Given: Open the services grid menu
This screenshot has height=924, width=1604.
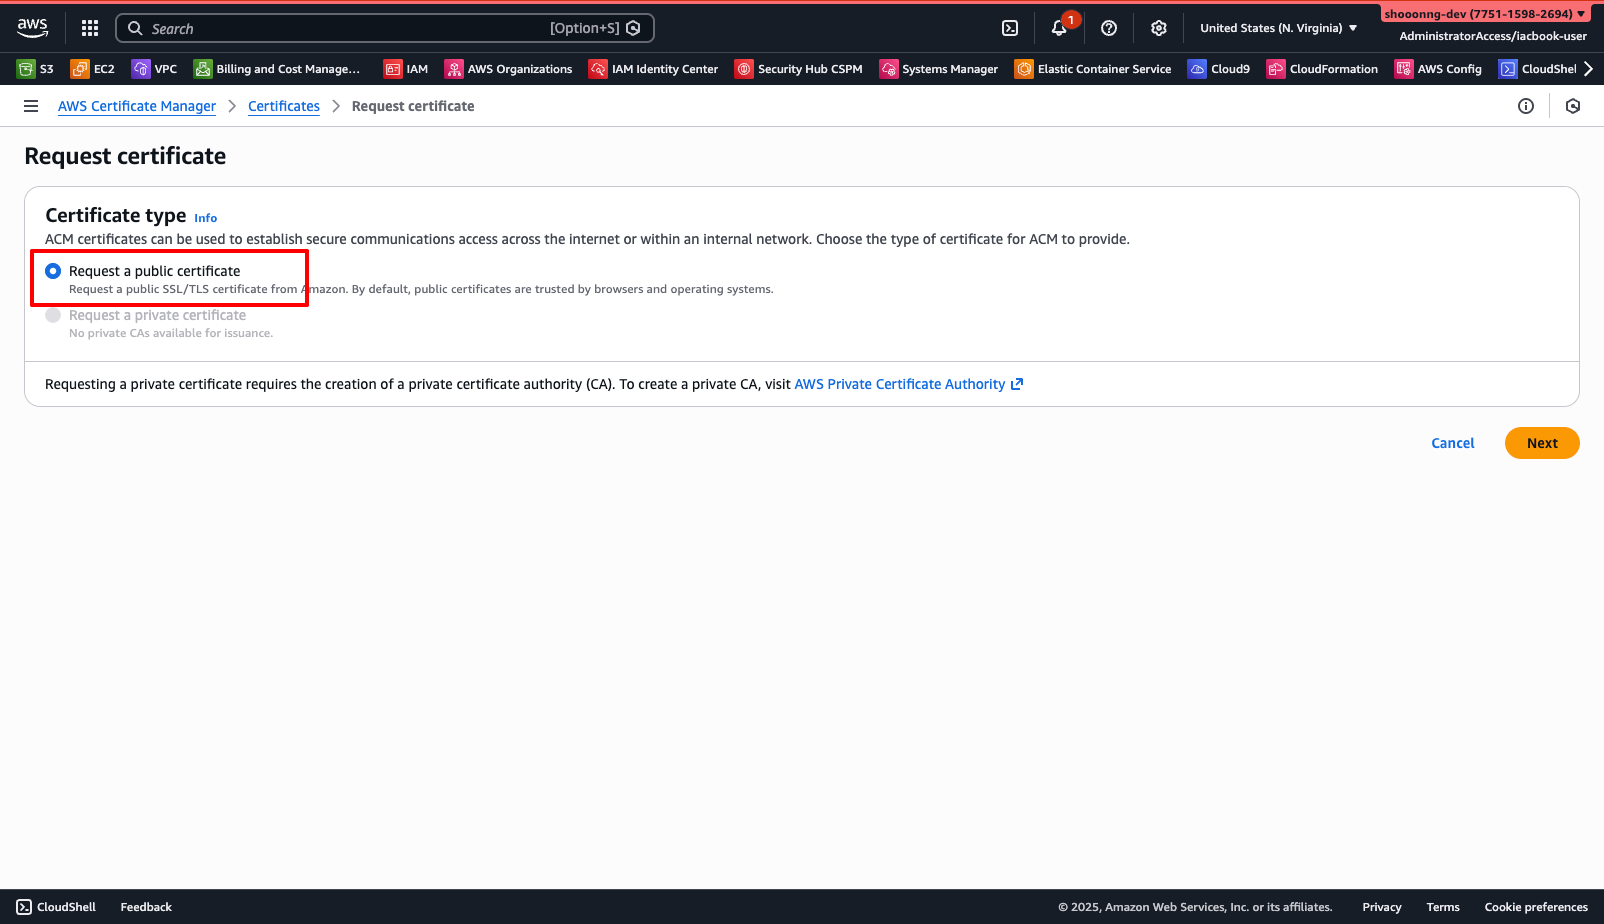Looking at the screenshot, I should [x=90, y=28].
